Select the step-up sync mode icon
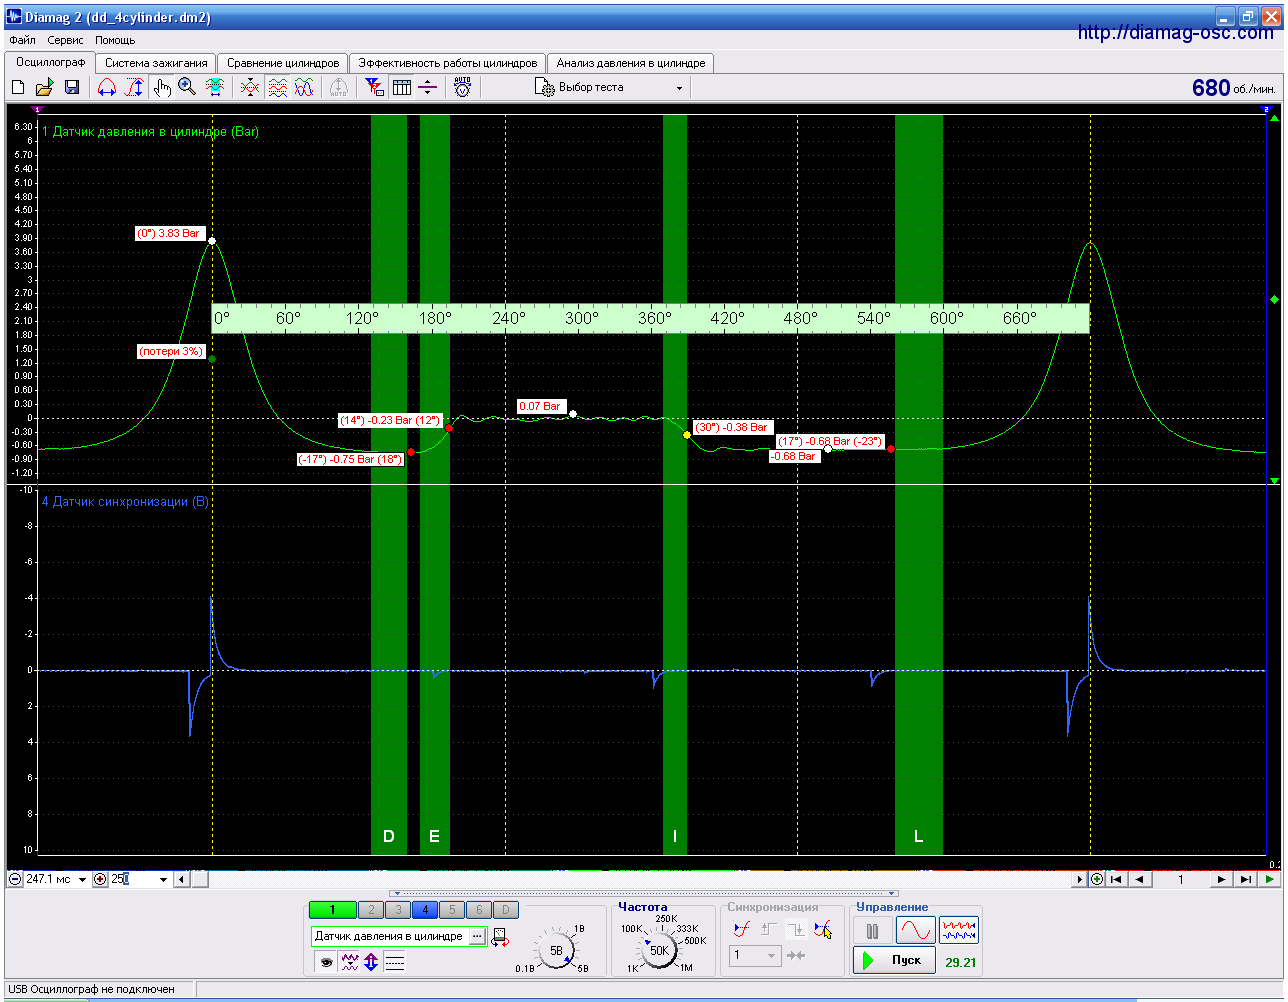Screen dimensions: 1288x1002 pos(769,930)
